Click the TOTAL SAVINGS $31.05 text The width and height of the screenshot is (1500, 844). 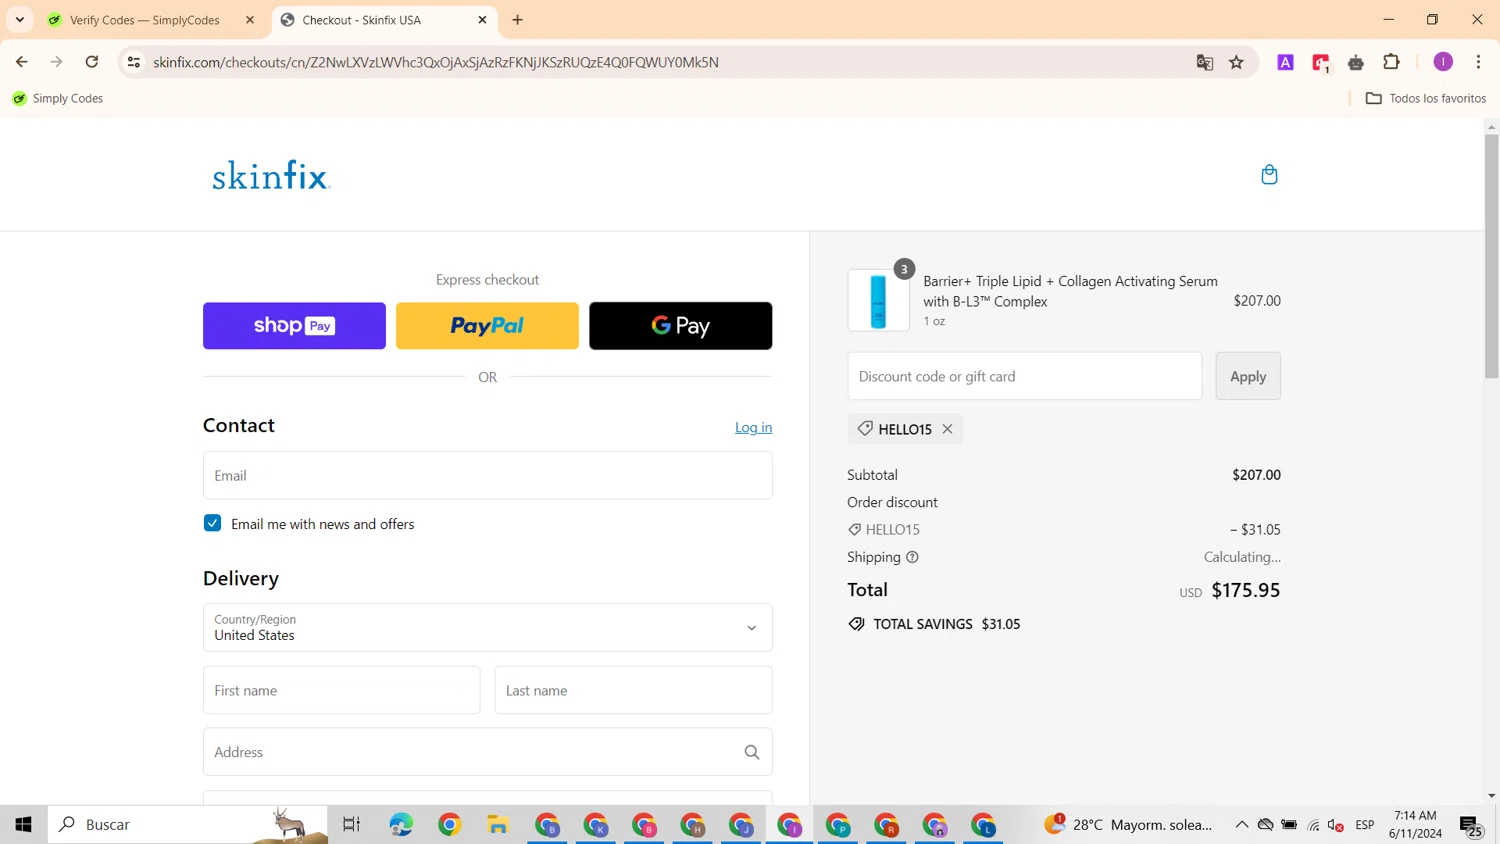[x=947, y=624]
